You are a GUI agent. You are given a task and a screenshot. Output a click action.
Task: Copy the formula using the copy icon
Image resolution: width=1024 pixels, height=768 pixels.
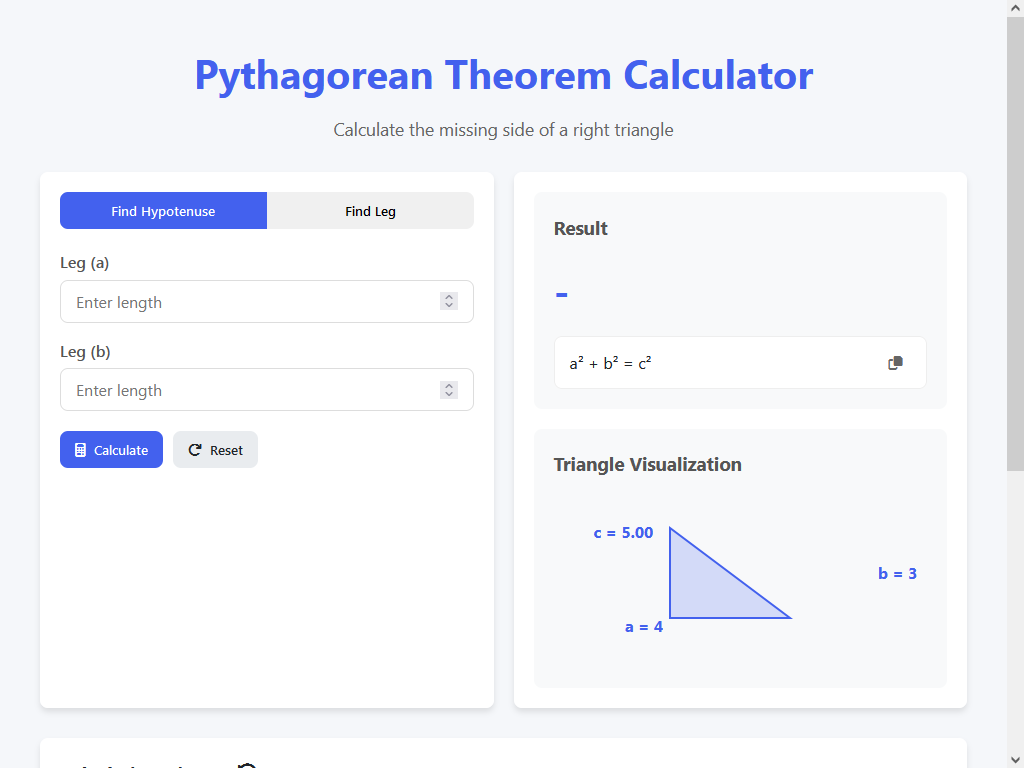click(x=895, y=363)
